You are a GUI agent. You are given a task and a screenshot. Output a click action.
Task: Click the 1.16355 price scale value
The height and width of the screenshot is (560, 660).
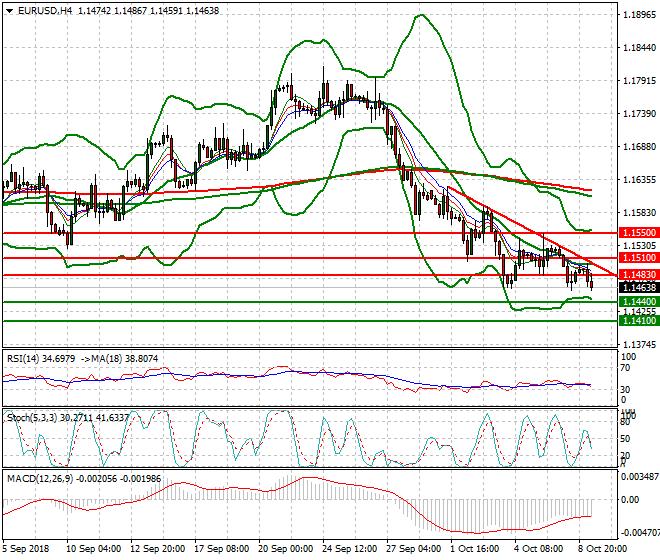(639, 180)
